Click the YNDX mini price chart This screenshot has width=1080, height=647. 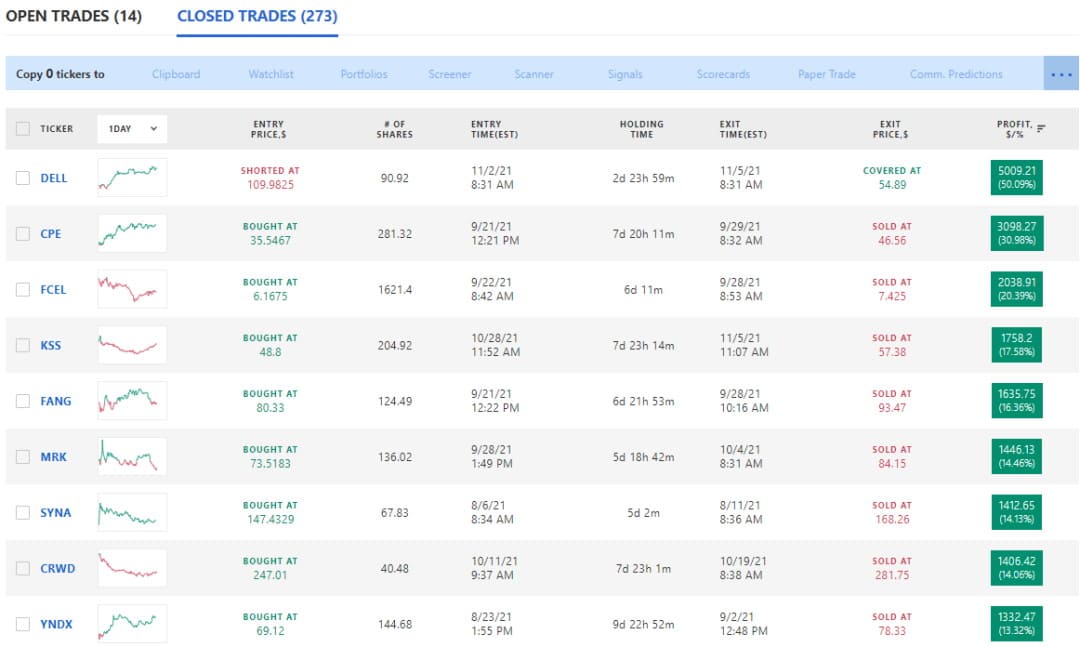(132, 624)
